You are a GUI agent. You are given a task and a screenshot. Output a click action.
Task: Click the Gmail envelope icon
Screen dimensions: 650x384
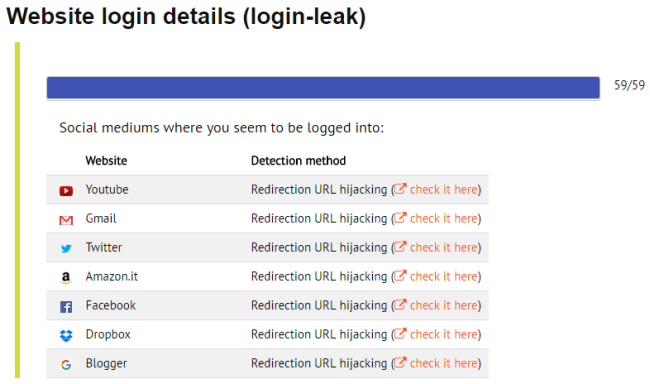[66, 220]
